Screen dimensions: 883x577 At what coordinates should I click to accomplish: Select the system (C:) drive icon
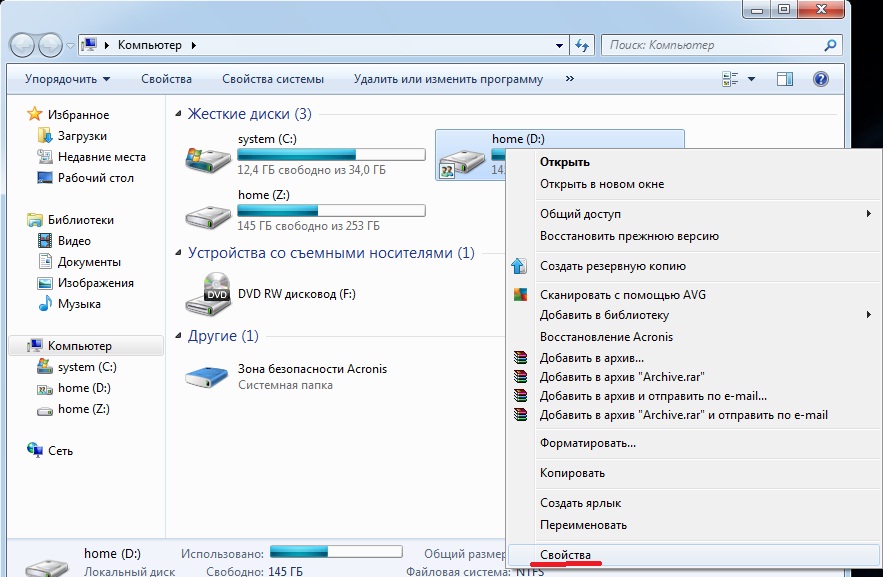(x=208, y=159)
